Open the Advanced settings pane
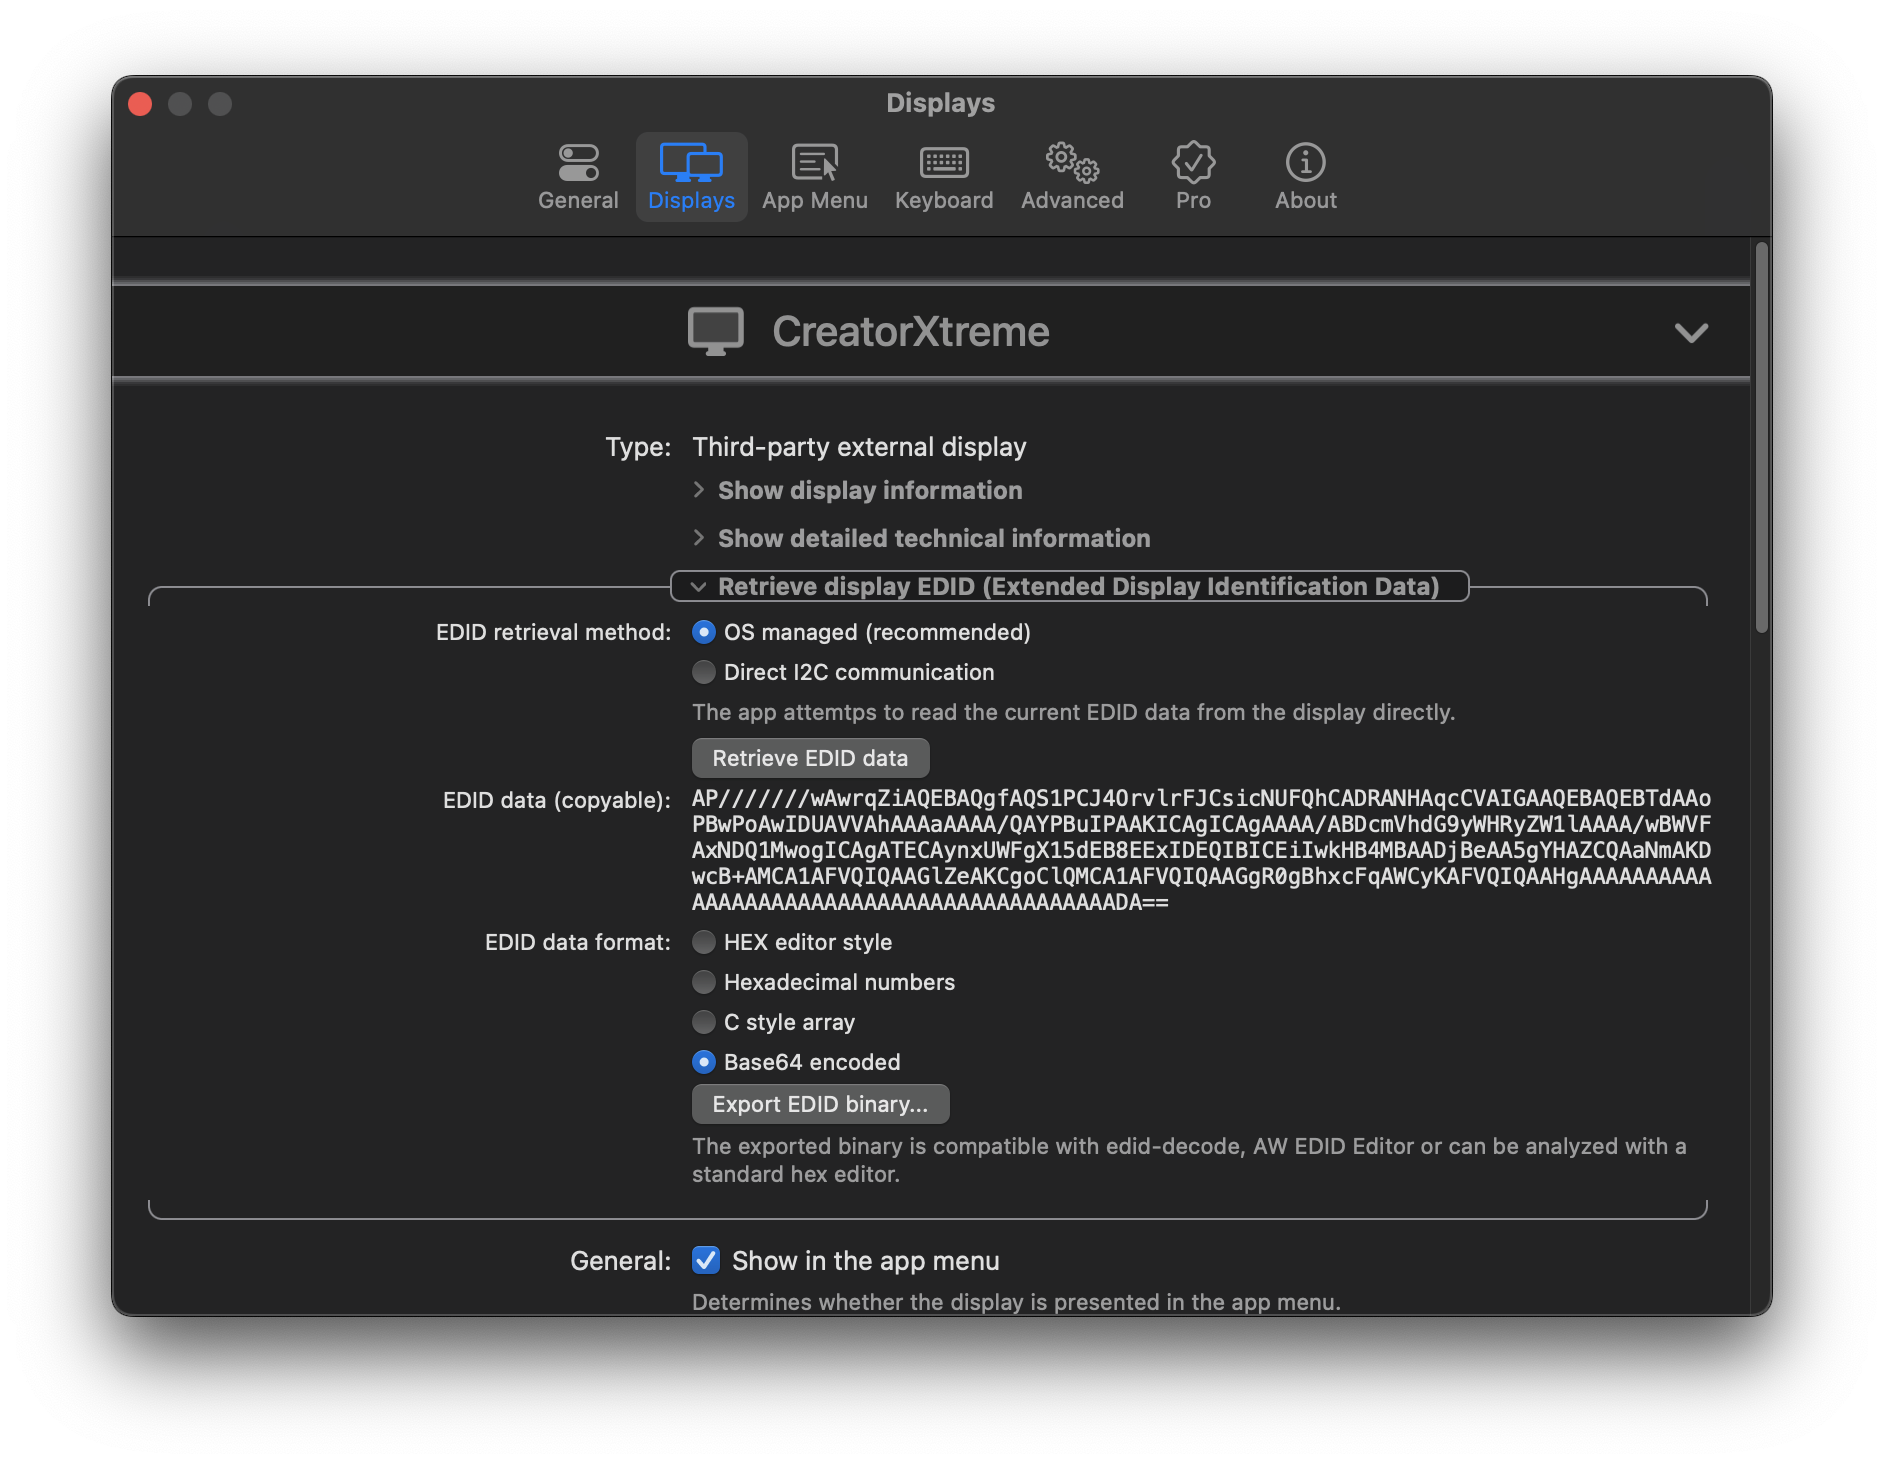The width and height of the screenshot is (1884, 1464). coord(1071,176)
